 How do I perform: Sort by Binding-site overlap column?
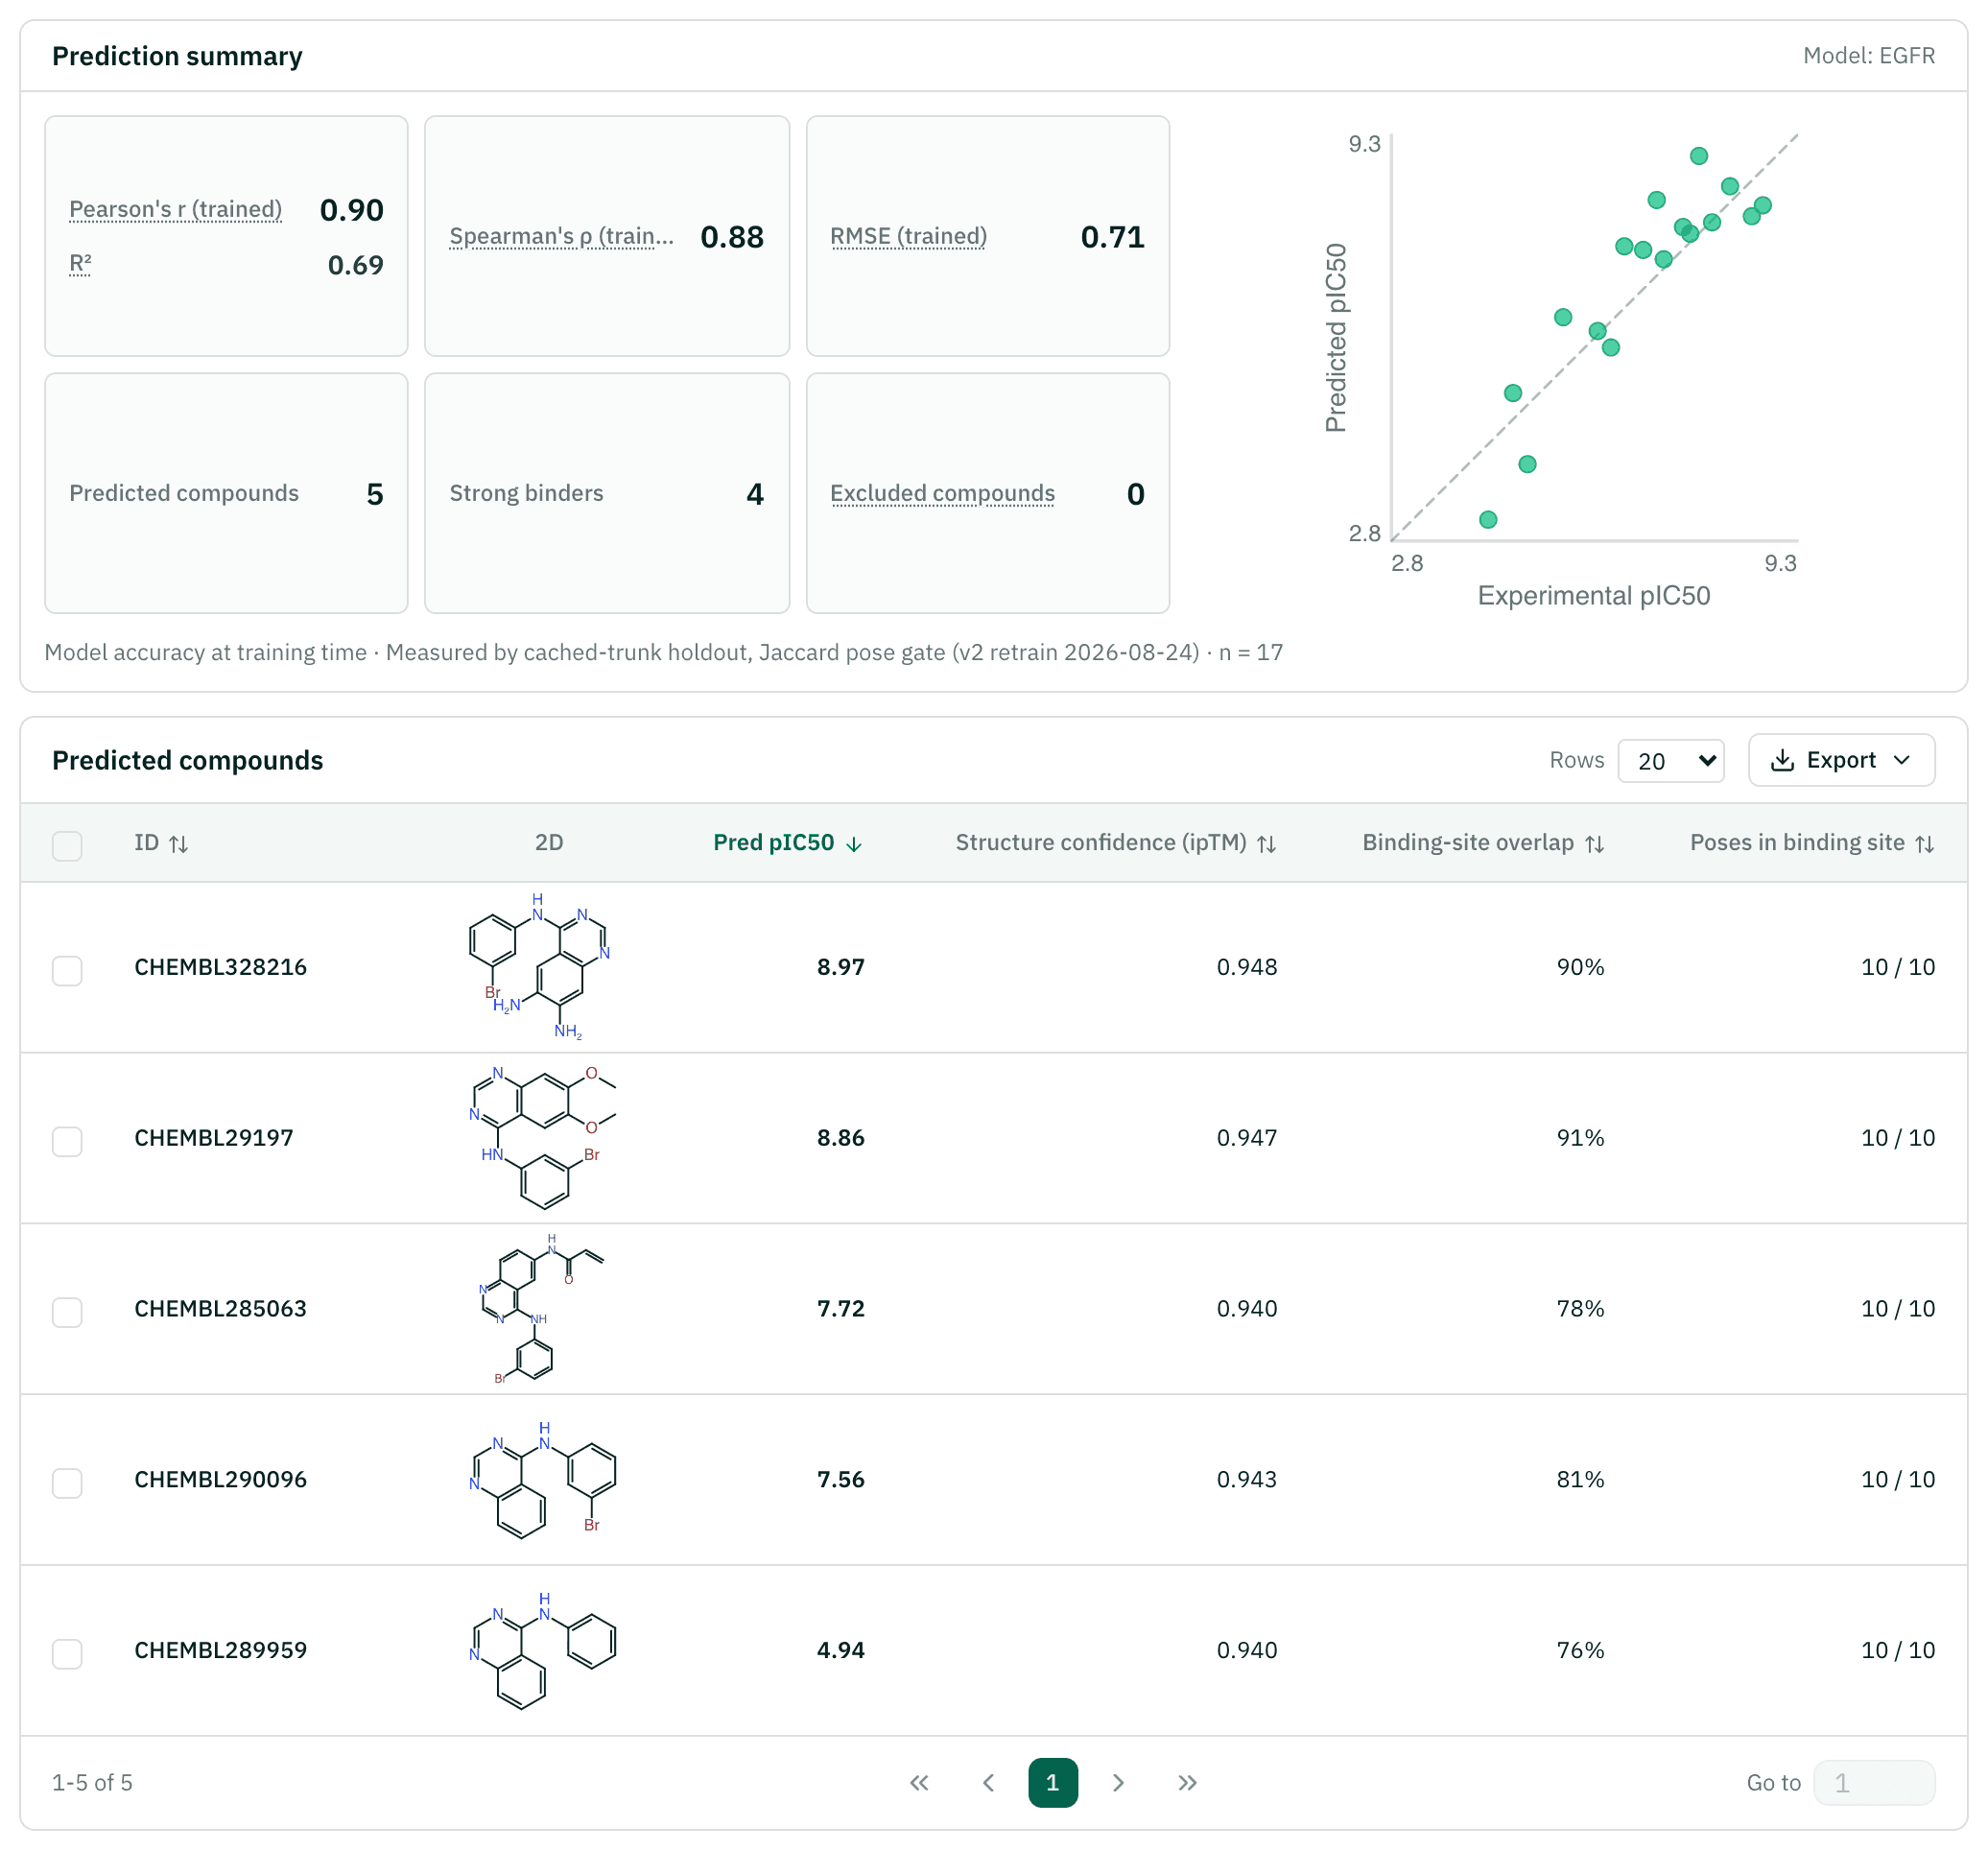tap(1483, 843)
